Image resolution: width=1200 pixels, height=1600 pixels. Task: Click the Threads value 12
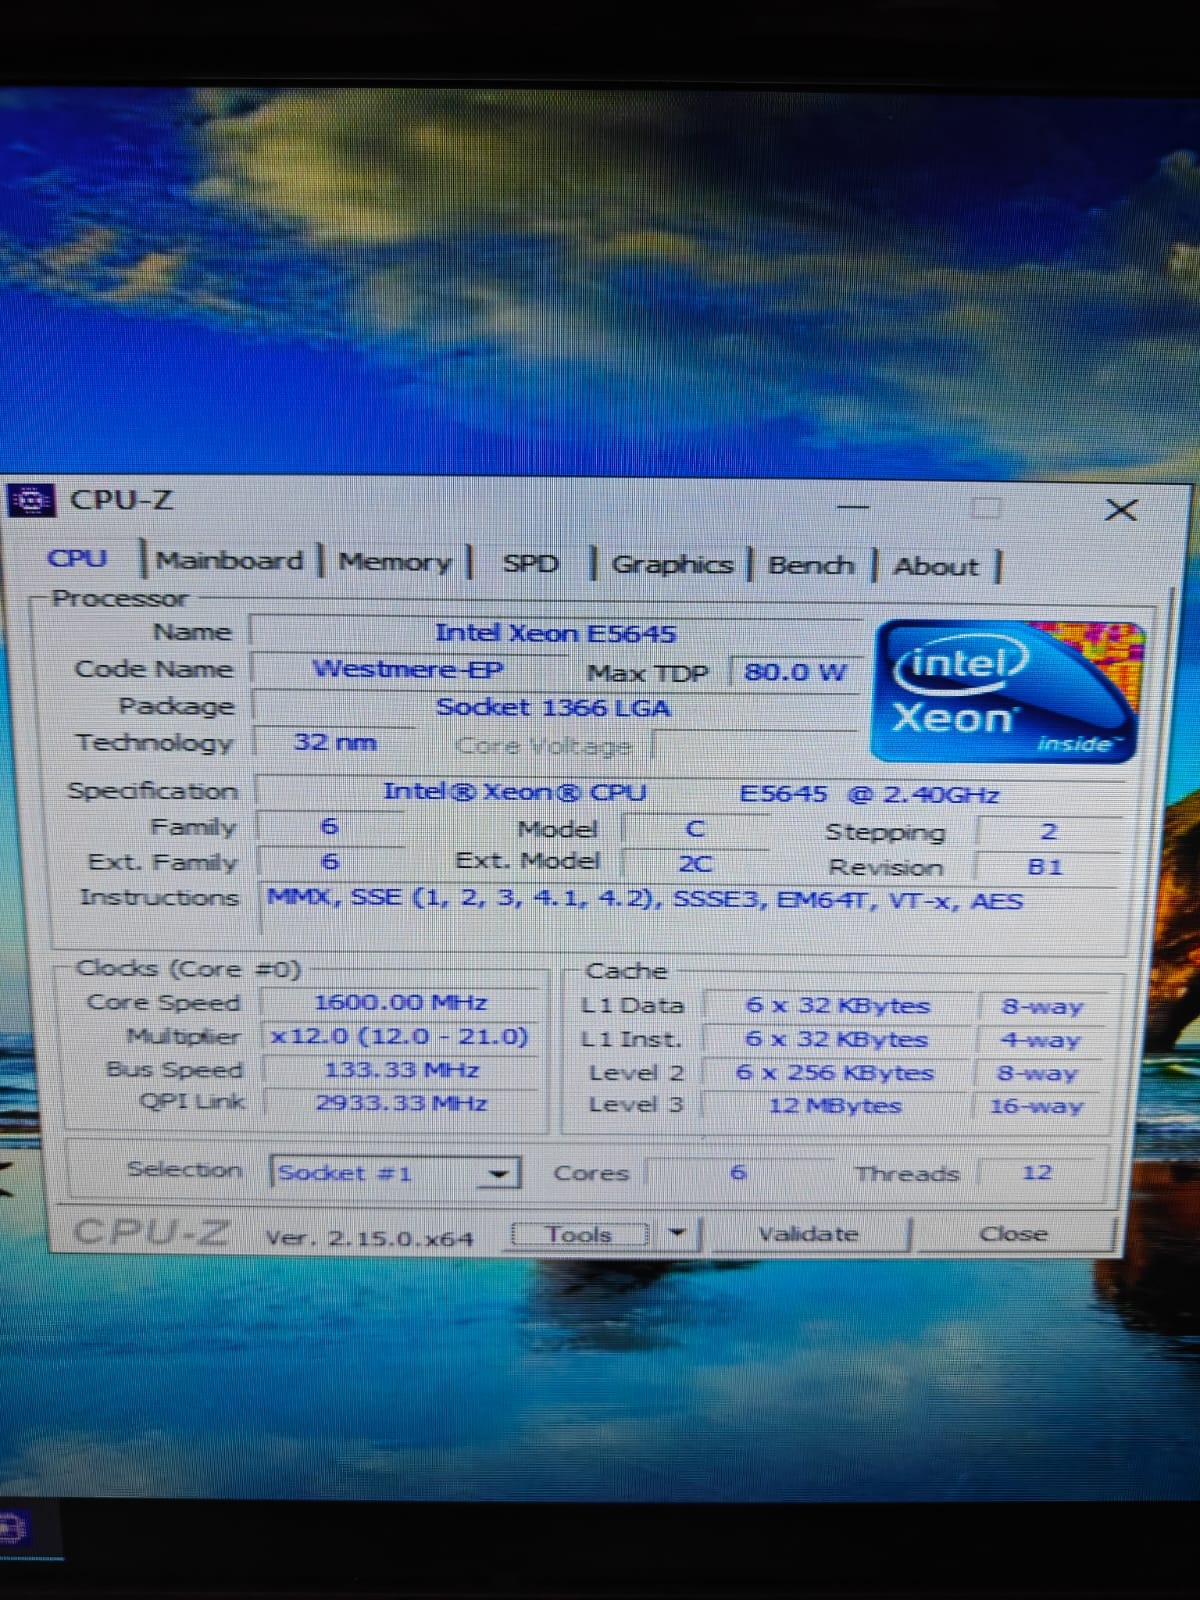(x=1037, y=1172)
